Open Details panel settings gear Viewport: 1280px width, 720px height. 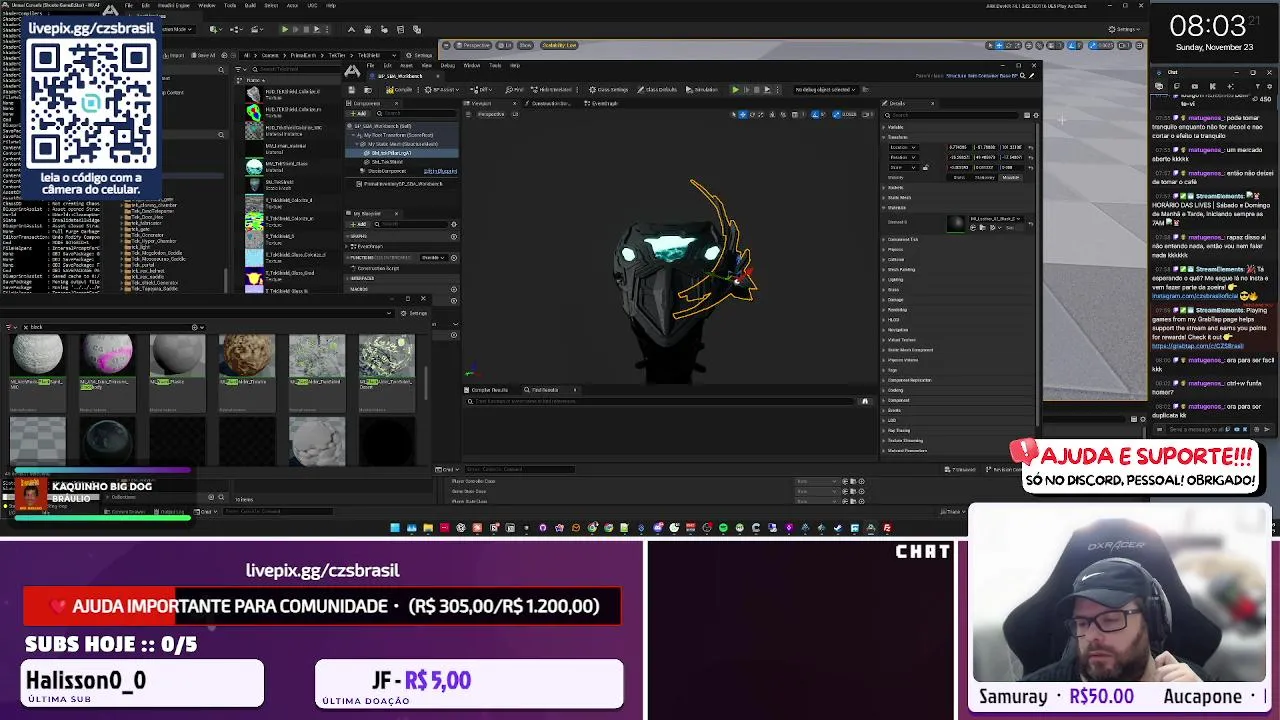point(1036,115)
